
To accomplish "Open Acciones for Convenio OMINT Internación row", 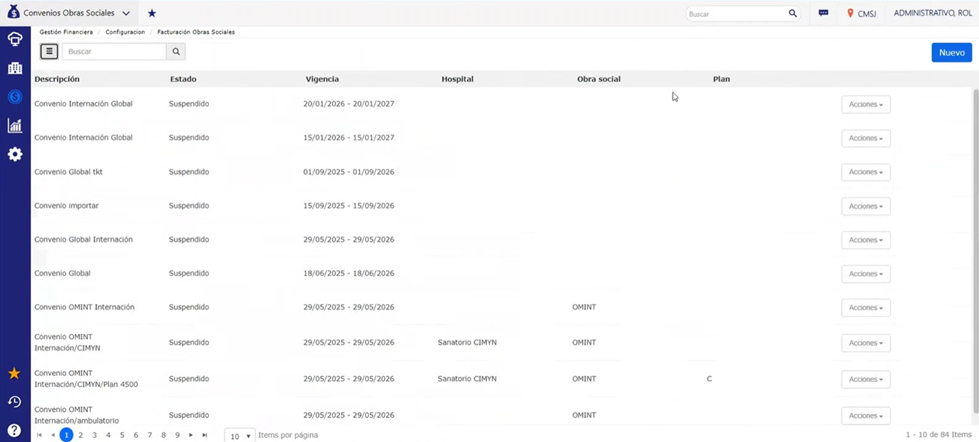I will pyautogui.click(x=866, y=308).
